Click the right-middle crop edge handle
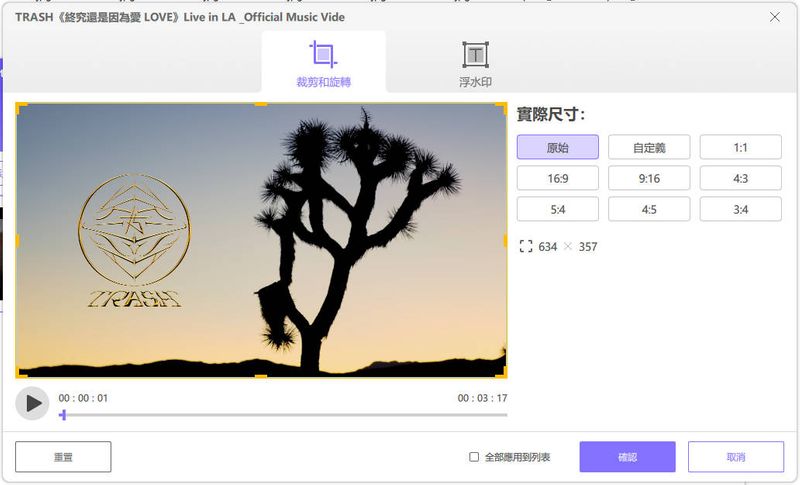This screenshot has height=485, width=800. pos(505,241)
